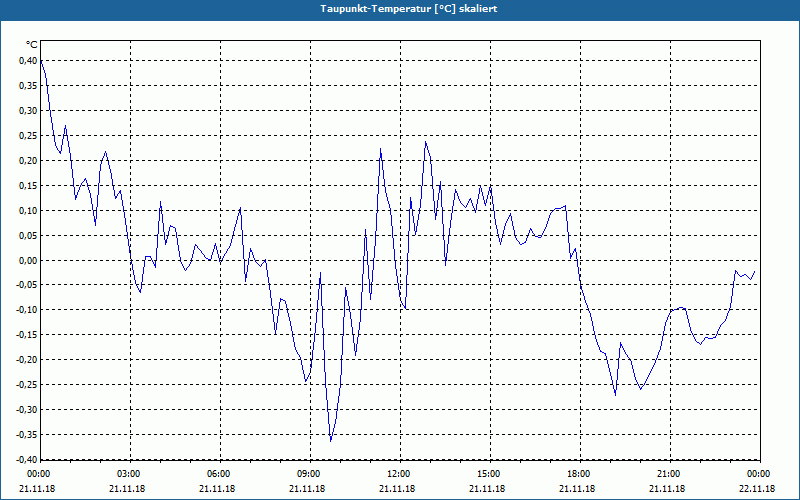The height and width of the screenshot is (500, 800).
Task: Select the -0,40 y-axis label
Action: [x=27, y=460]
